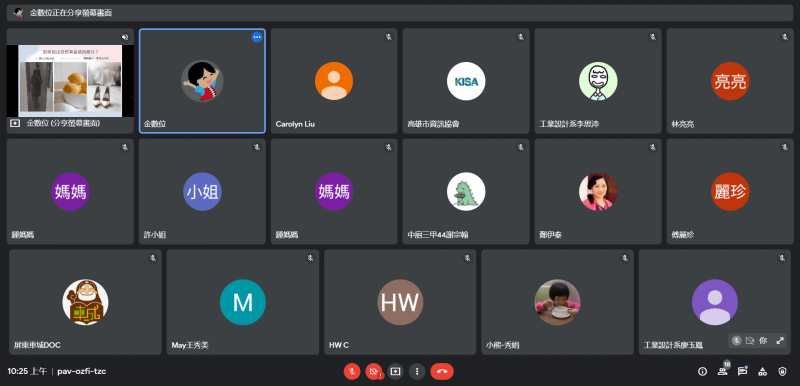Open the blue options button on 金數位 tile
This screenshot has width=800, height=386.
pos(257,37)
